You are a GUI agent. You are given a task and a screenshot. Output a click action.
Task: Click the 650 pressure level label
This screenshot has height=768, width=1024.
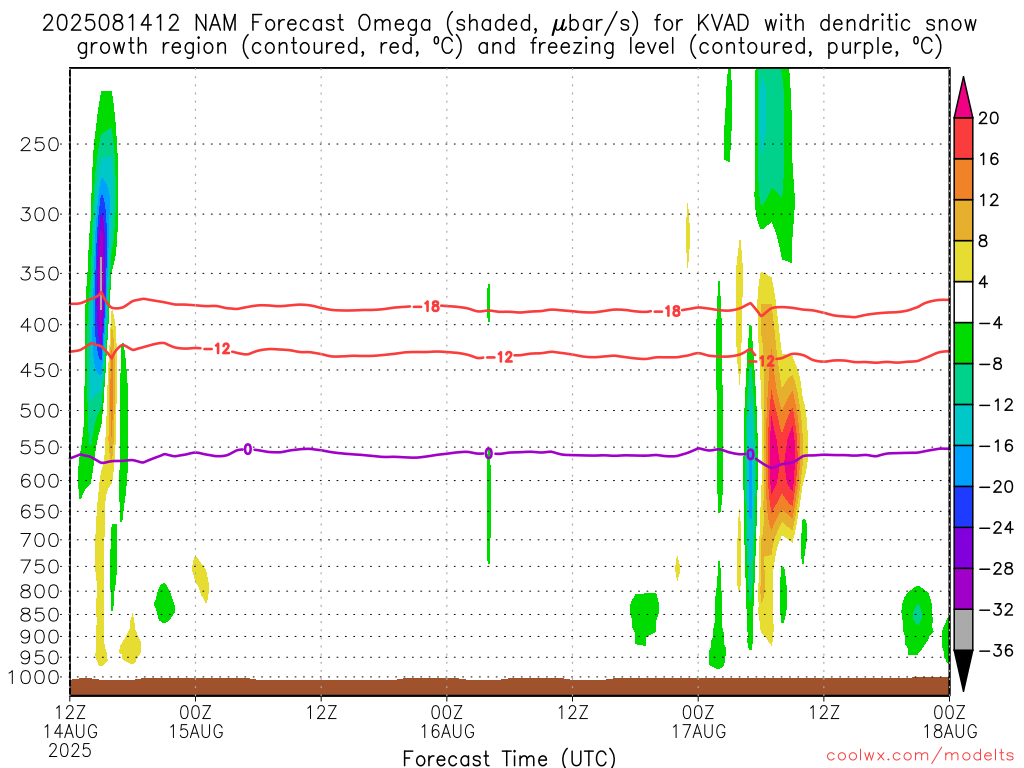[40, 511]
